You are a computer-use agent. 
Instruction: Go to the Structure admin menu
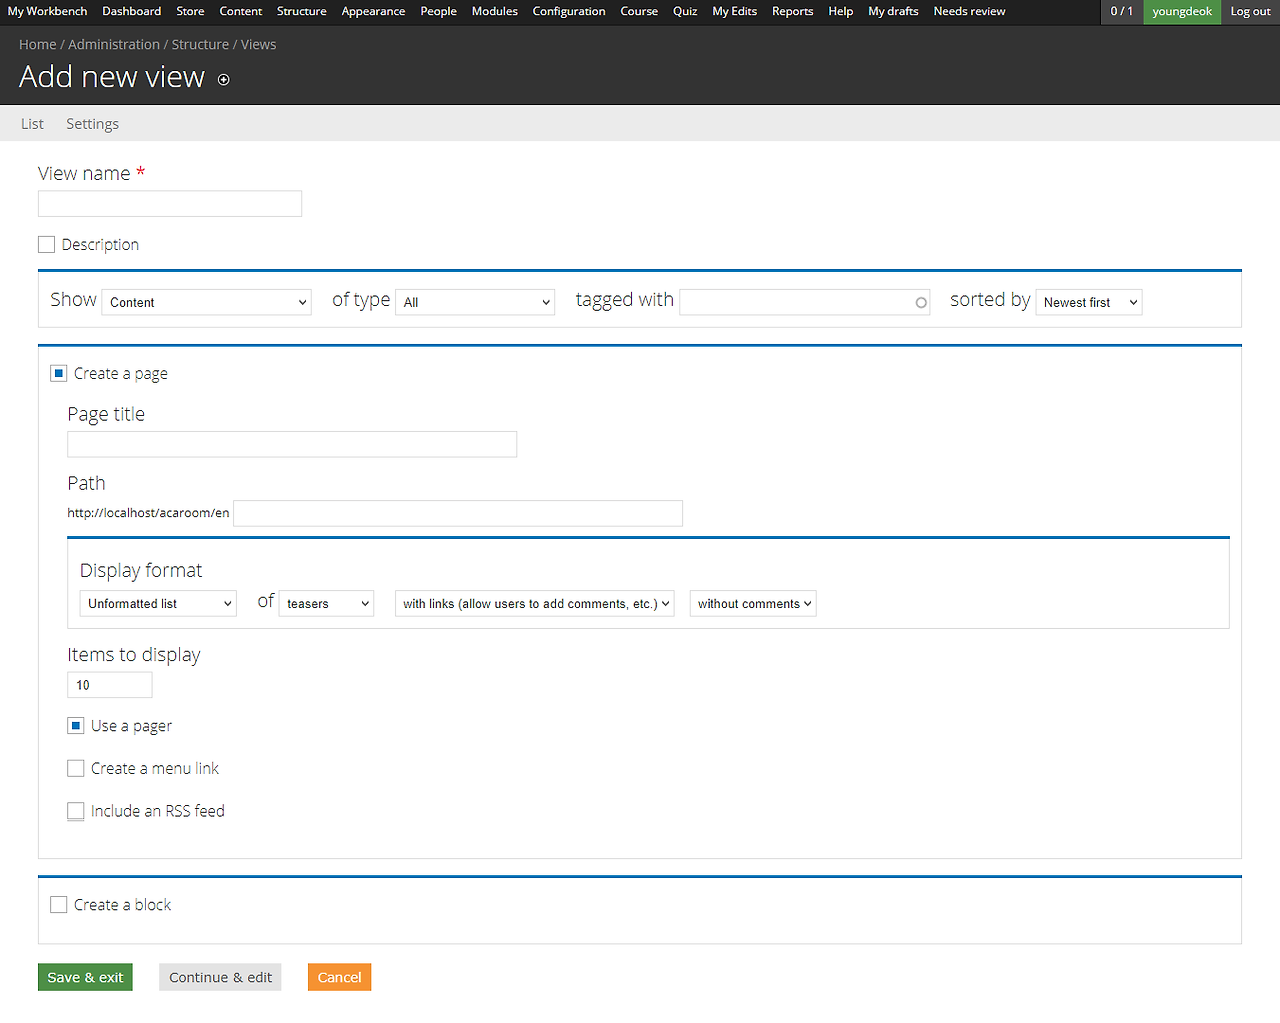(x=302, y=12)
